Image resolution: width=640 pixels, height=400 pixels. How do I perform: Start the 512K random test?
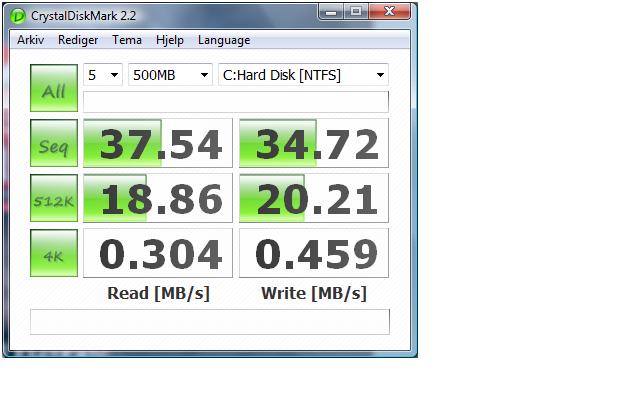tap(54, 198)
